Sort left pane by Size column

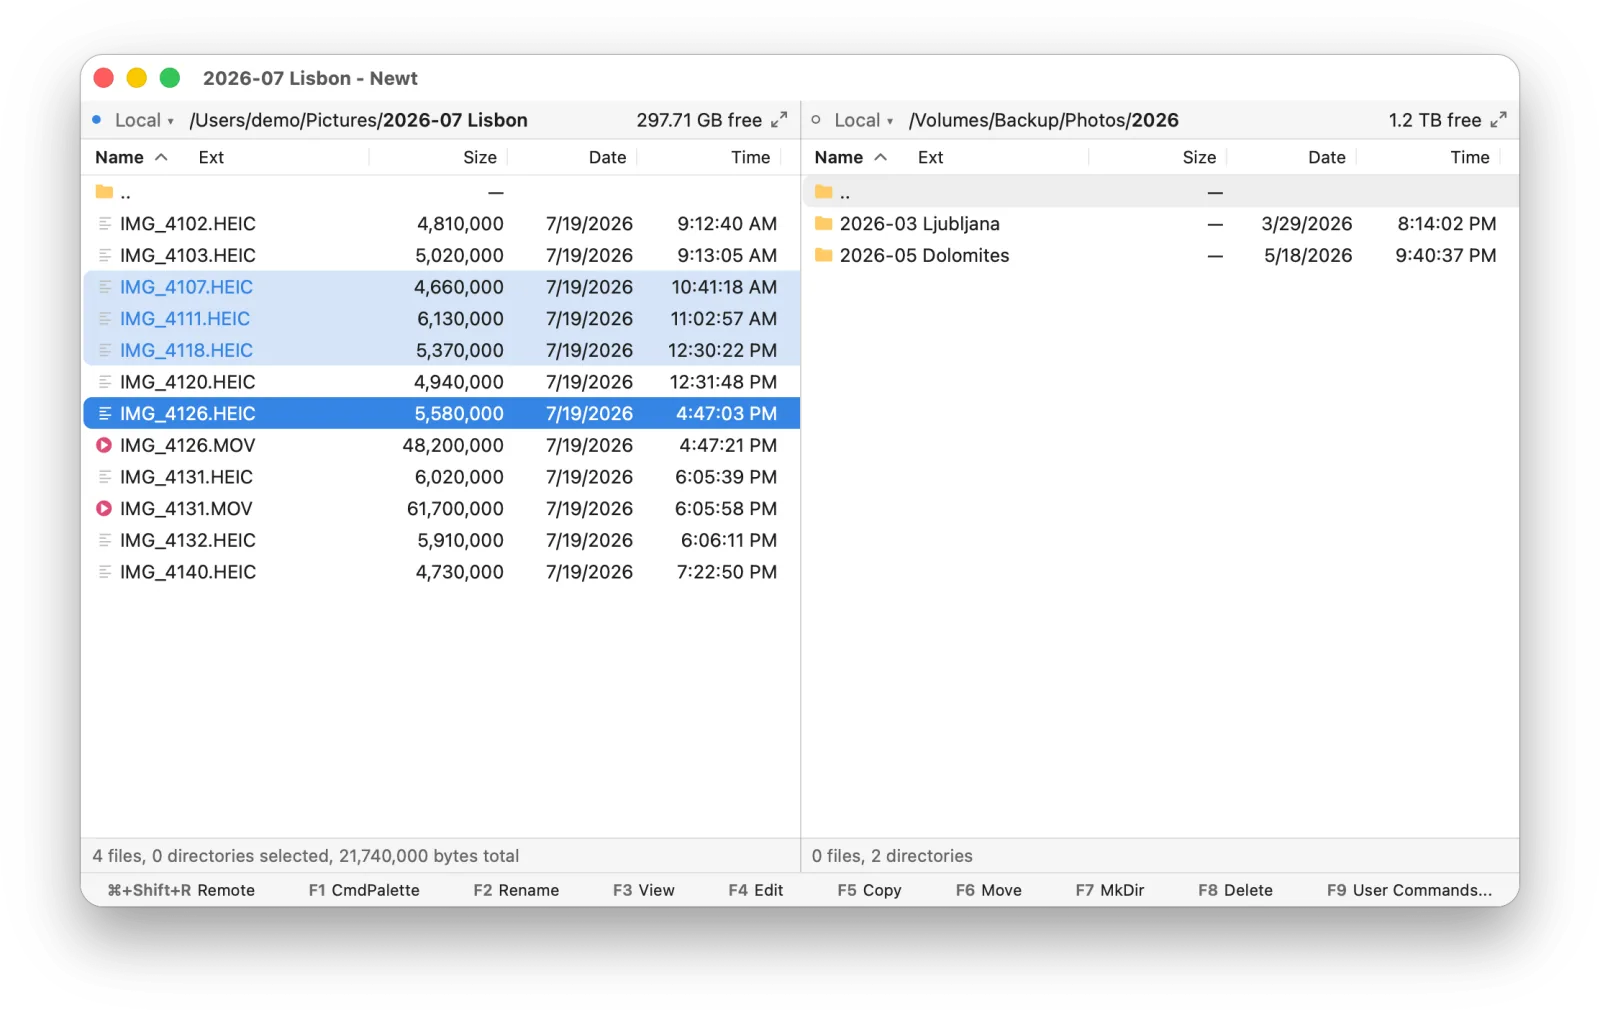coord(480,157)
